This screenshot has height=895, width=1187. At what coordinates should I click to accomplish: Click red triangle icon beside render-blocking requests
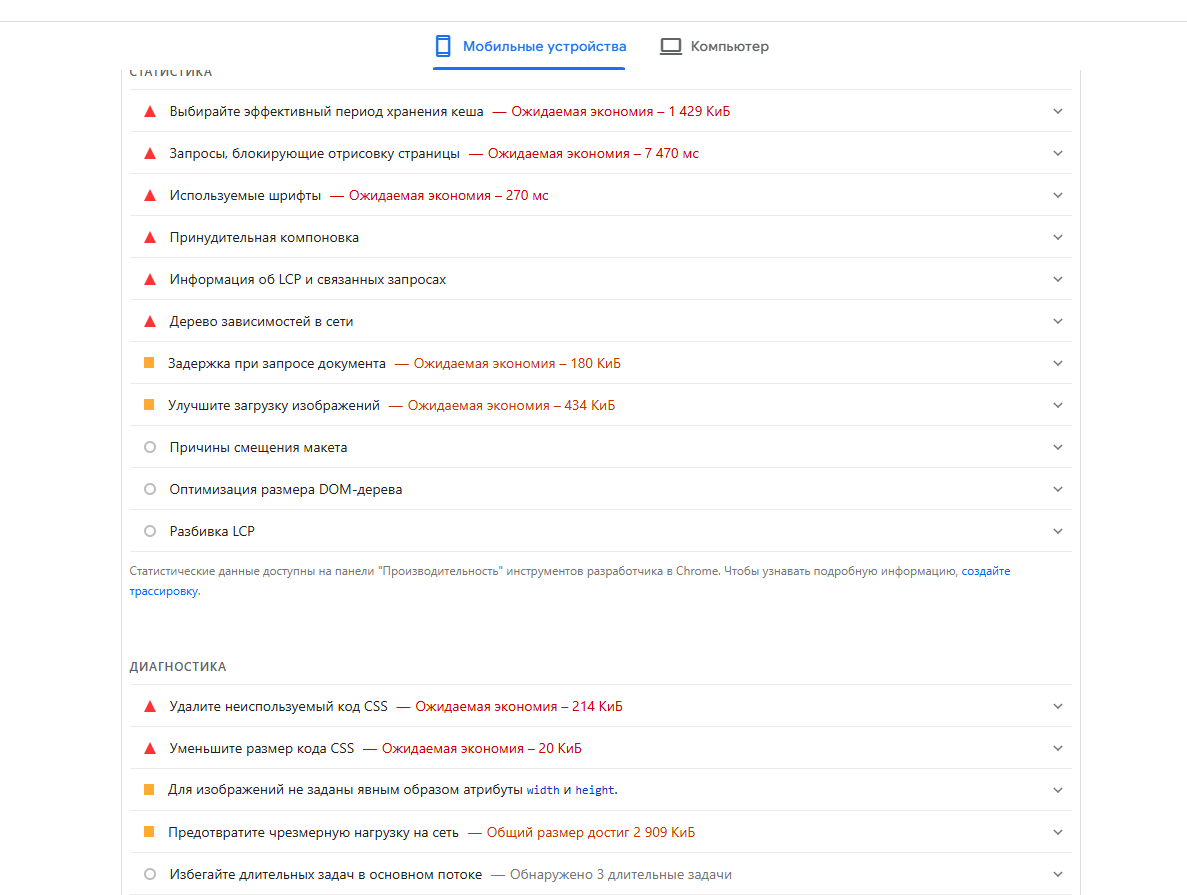point(150,153)
